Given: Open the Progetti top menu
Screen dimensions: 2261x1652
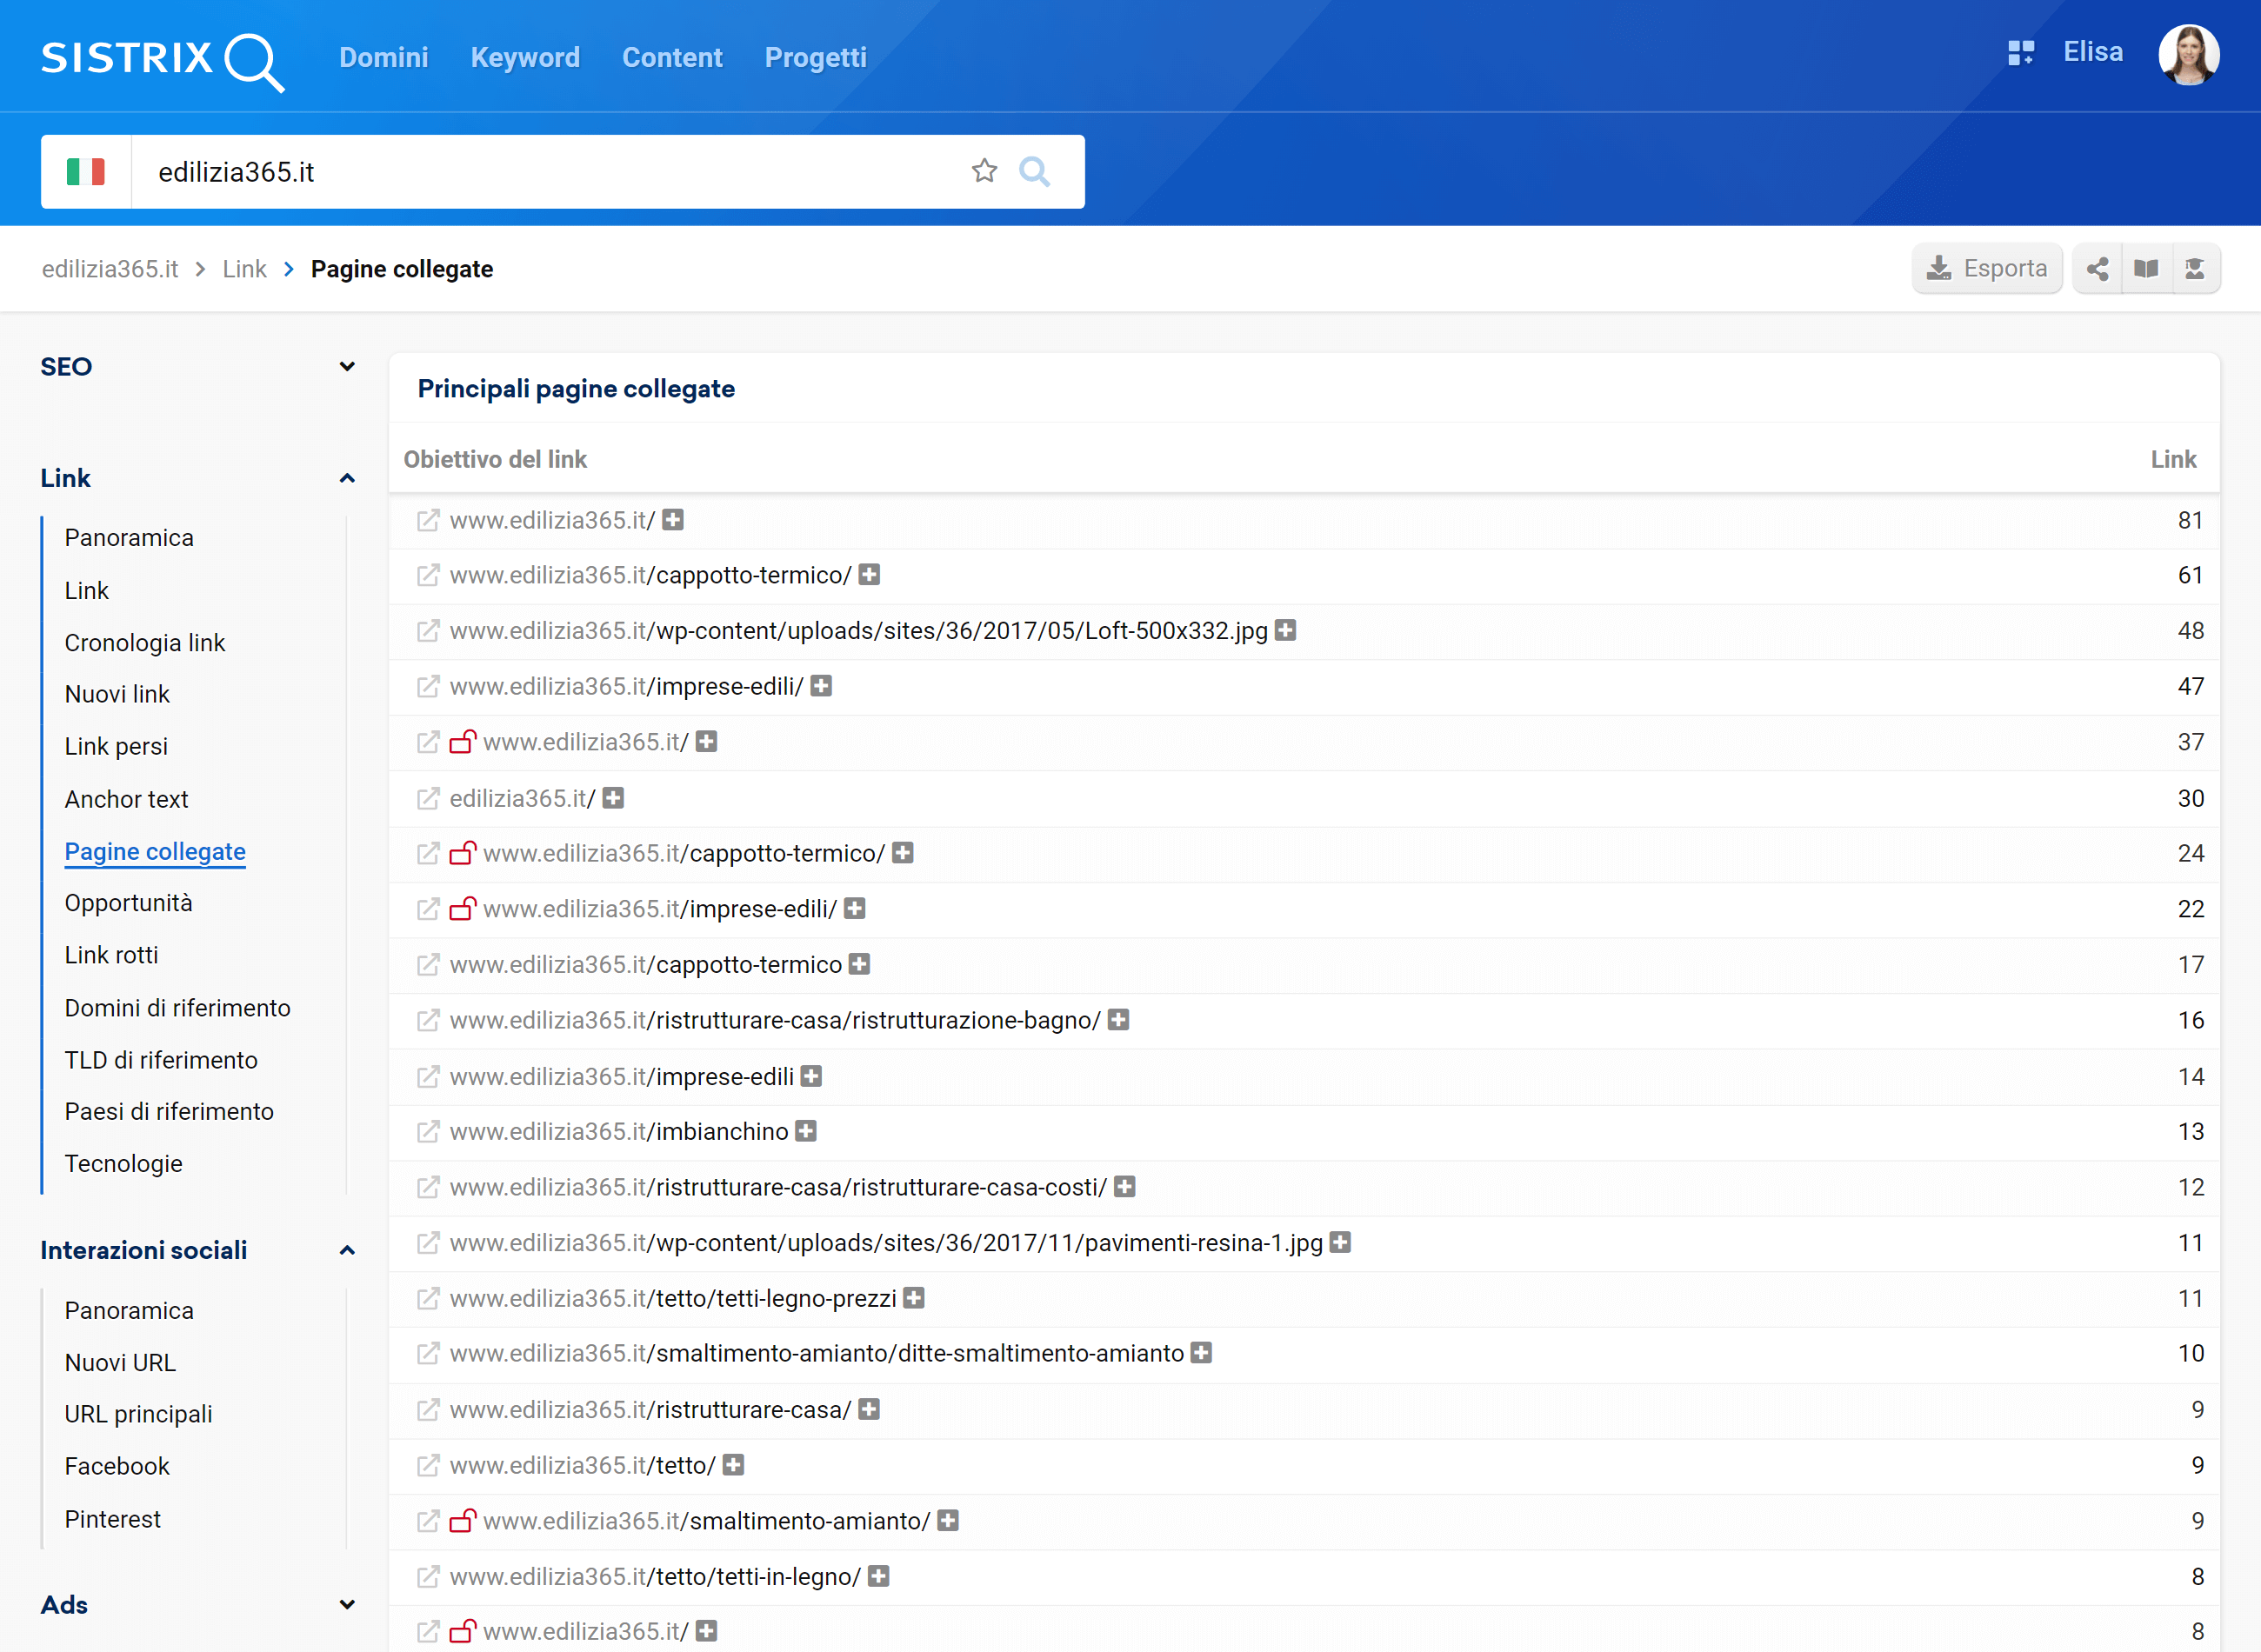Looking at the screenshot, I should [815, 57].
